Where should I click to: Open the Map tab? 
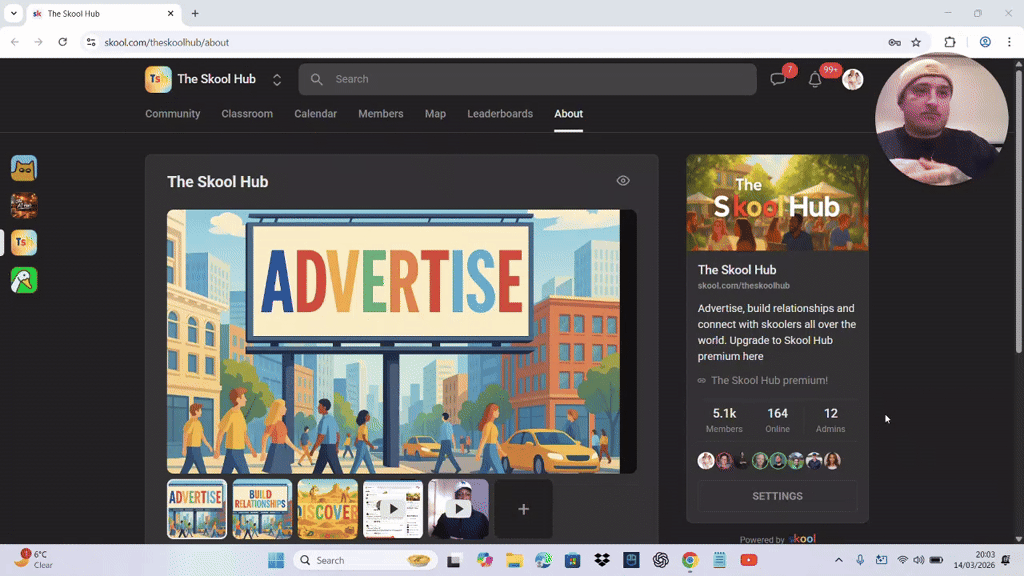(x=435, y=114)
